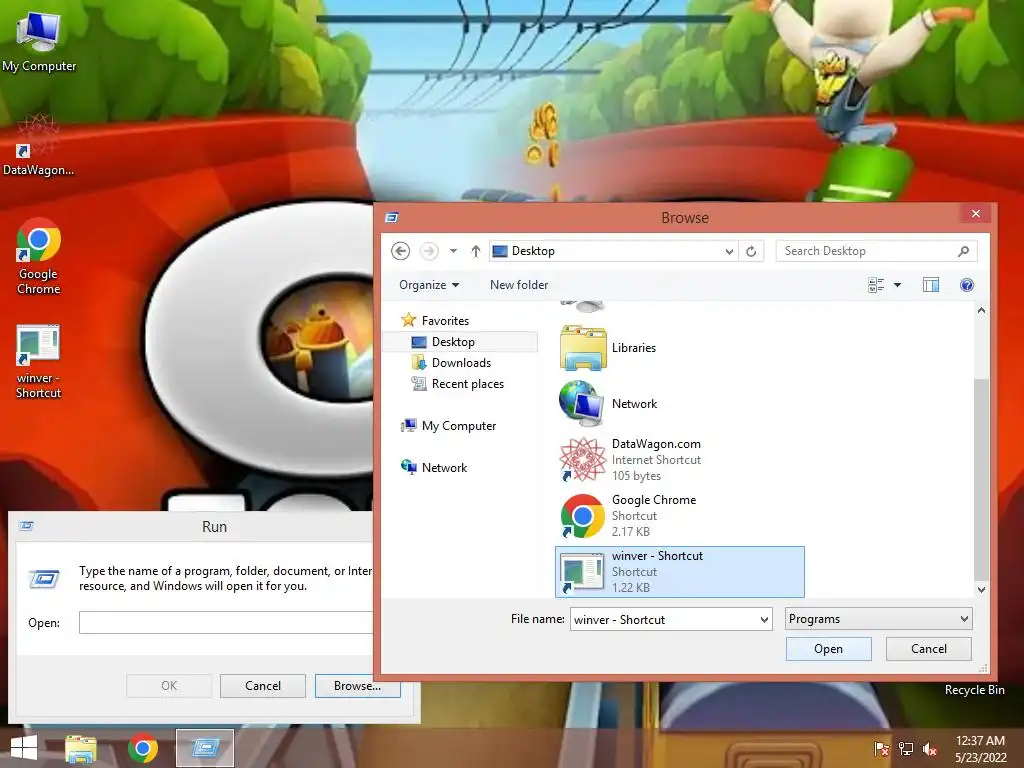Select Network in the navigation pane

pos(434,468)
